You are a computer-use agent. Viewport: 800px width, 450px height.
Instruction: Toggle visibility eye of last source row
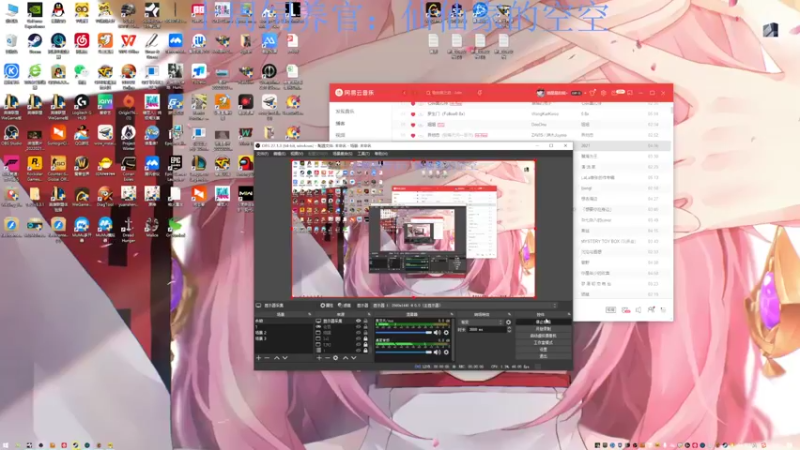[358, 351]
